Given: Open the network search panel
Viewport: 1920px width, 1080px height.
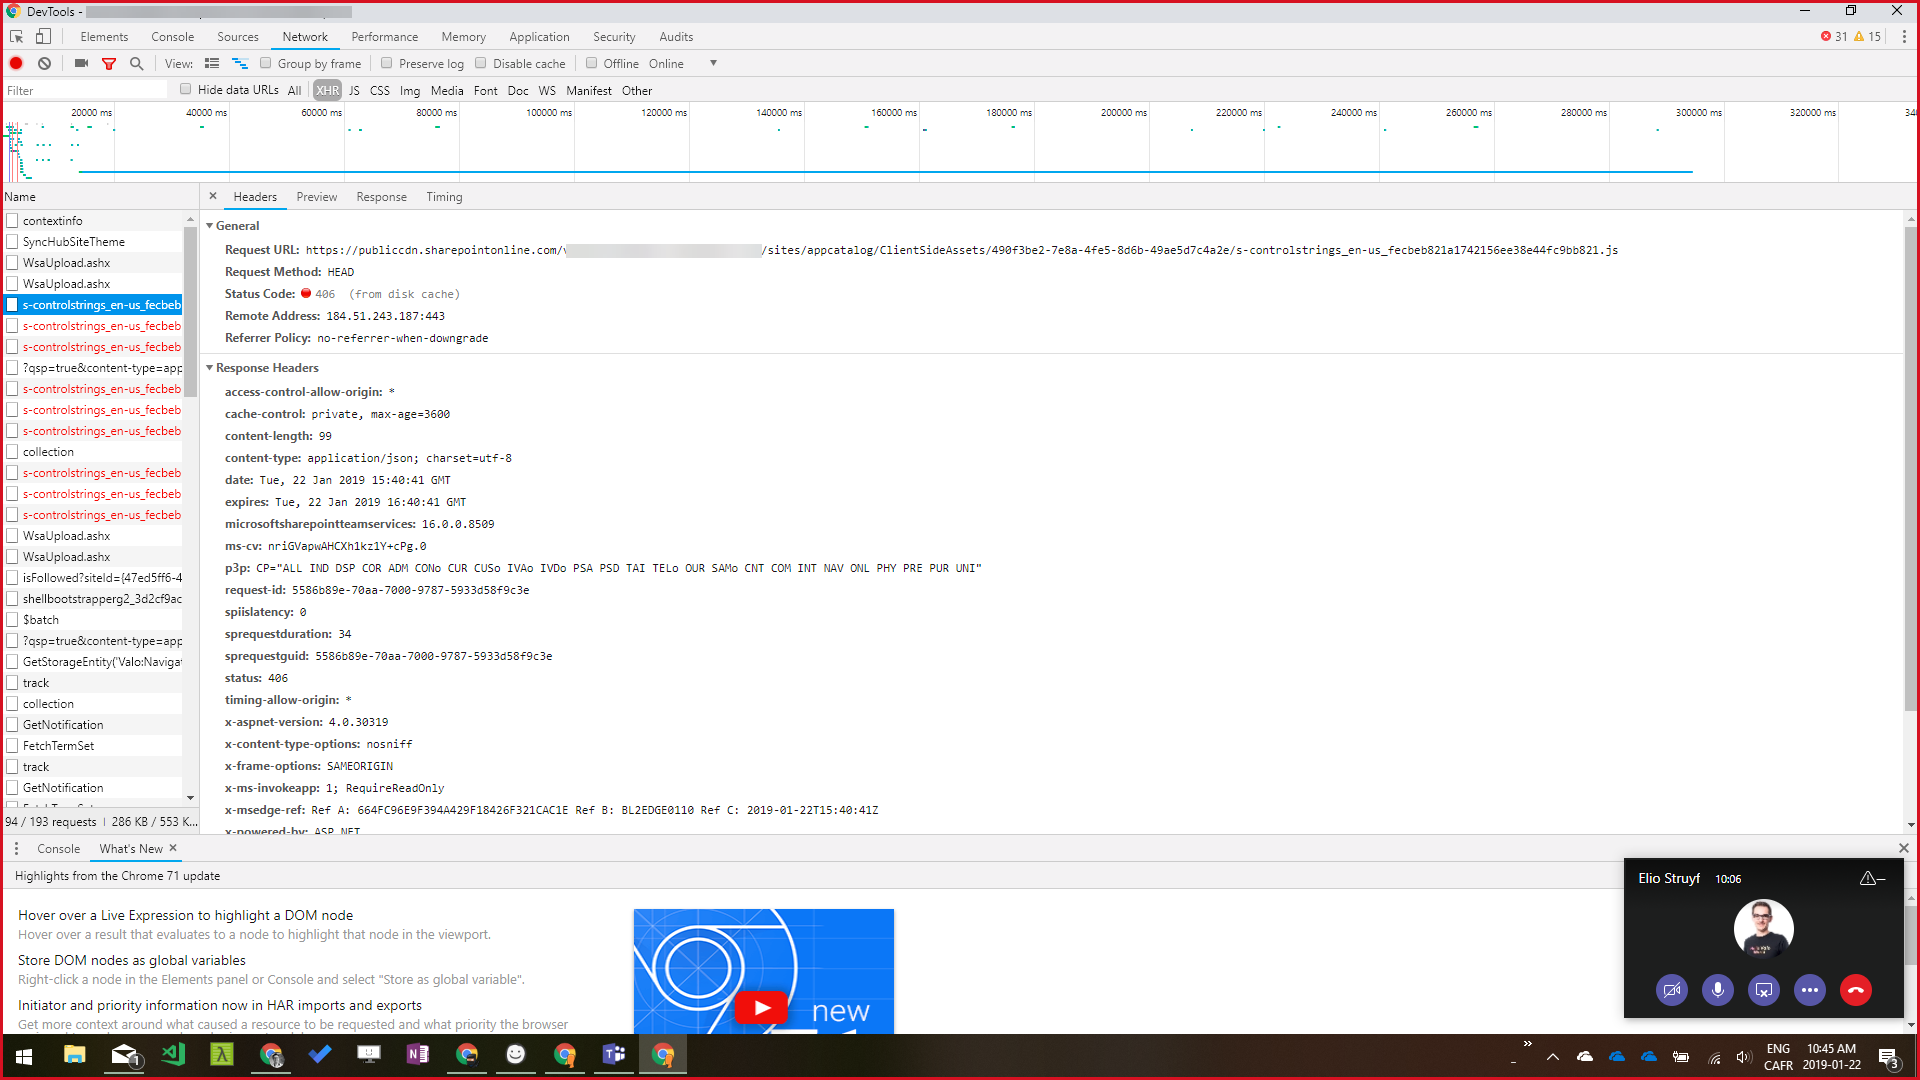Looking at the screenshot, I should [x=137, y=63].
